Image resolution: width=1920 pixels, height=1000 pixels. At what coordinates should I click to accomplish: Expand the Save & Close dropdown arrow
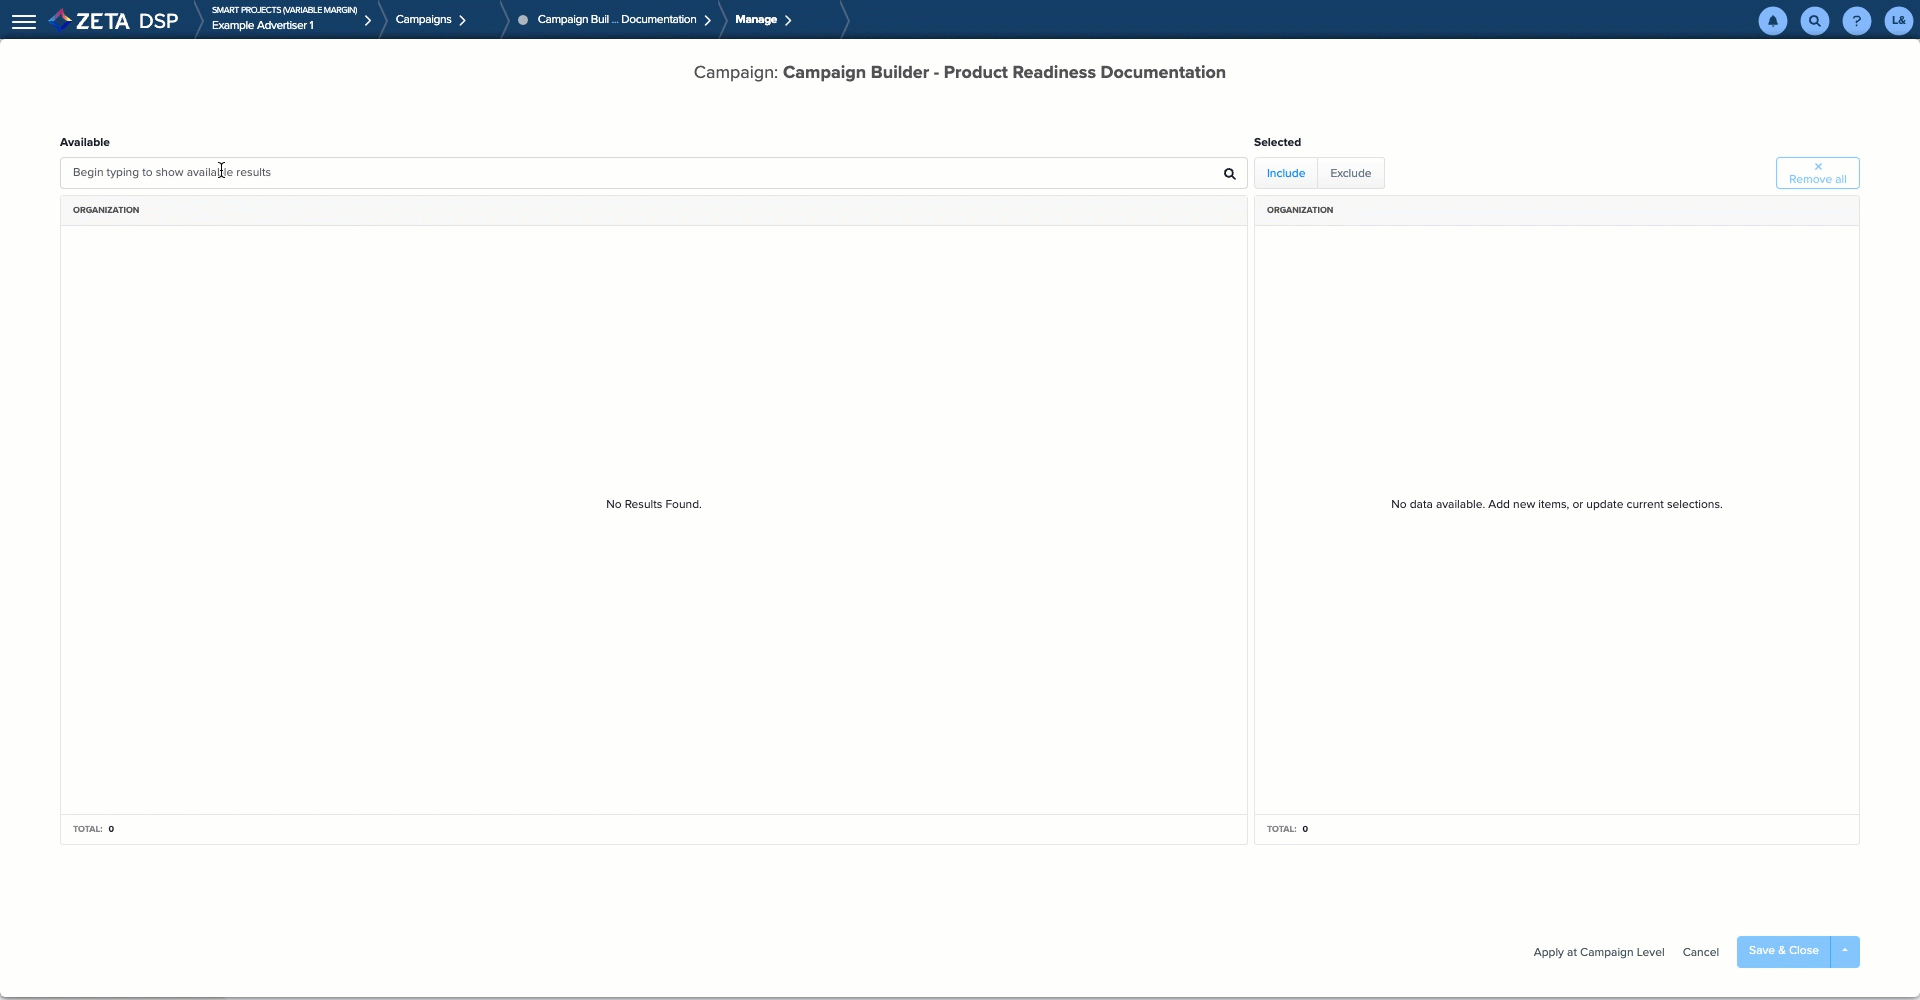1844,951
